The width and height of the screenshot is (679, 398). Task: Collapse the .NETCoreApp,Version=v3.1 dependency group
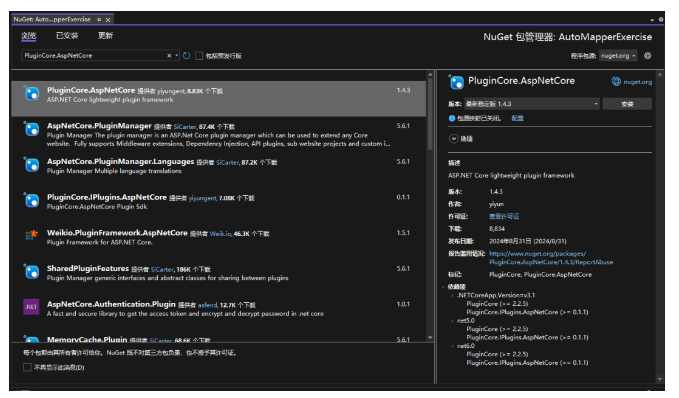(453, 295)
